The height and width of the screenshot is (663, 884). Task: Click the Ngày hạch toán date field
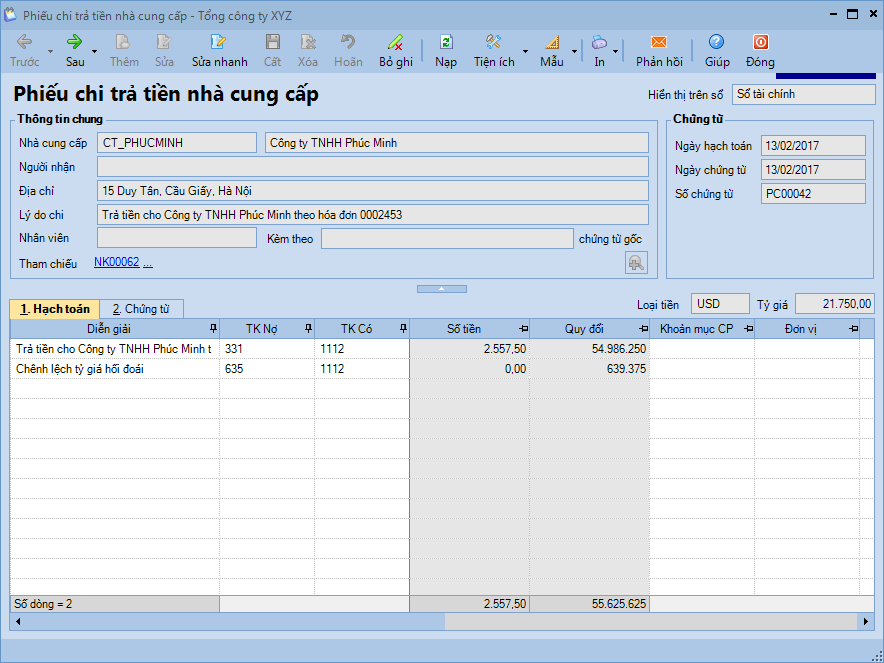pyautogui.click(x=813, y=145)
